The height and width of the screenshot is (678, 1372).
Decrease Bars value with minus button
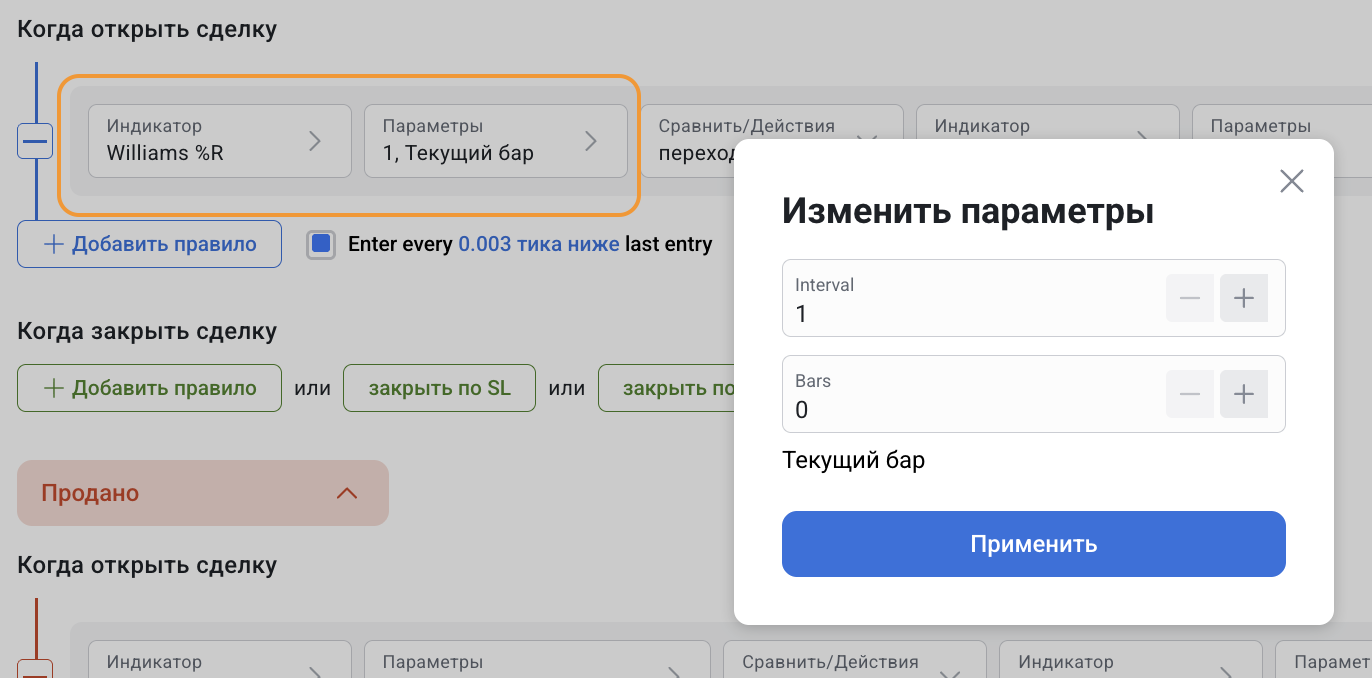1190,394
